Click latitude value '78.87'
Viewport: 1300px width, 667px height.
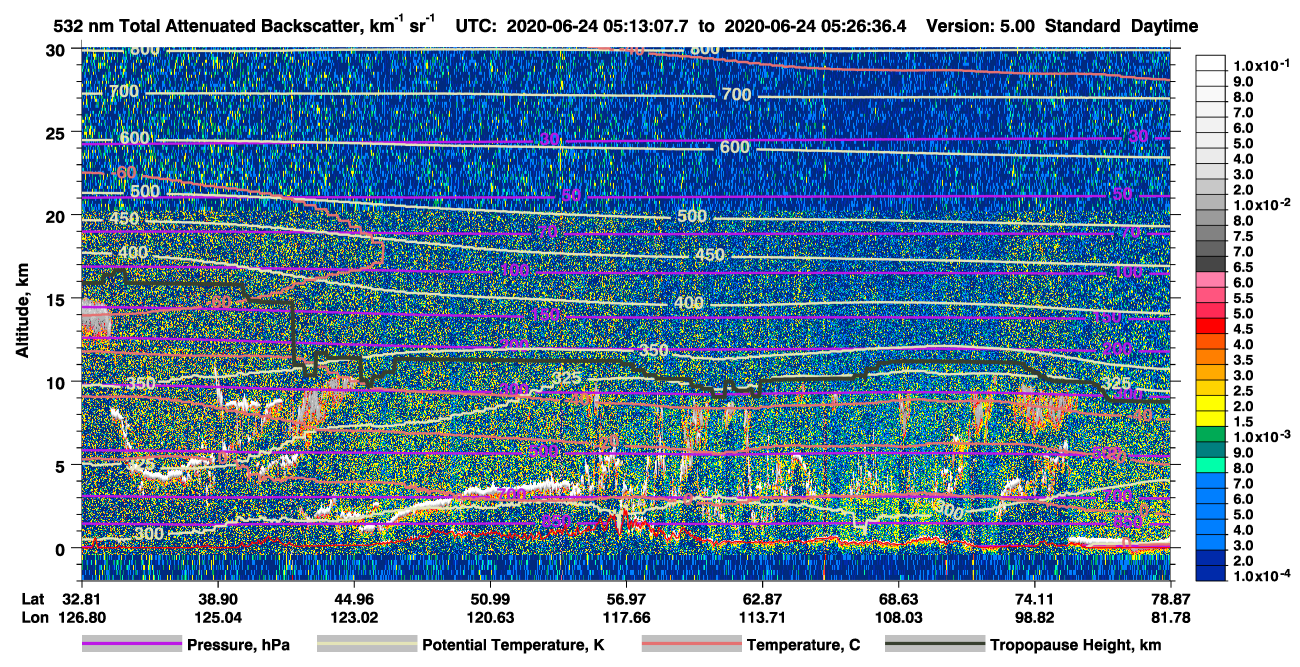pos(1171,599)
